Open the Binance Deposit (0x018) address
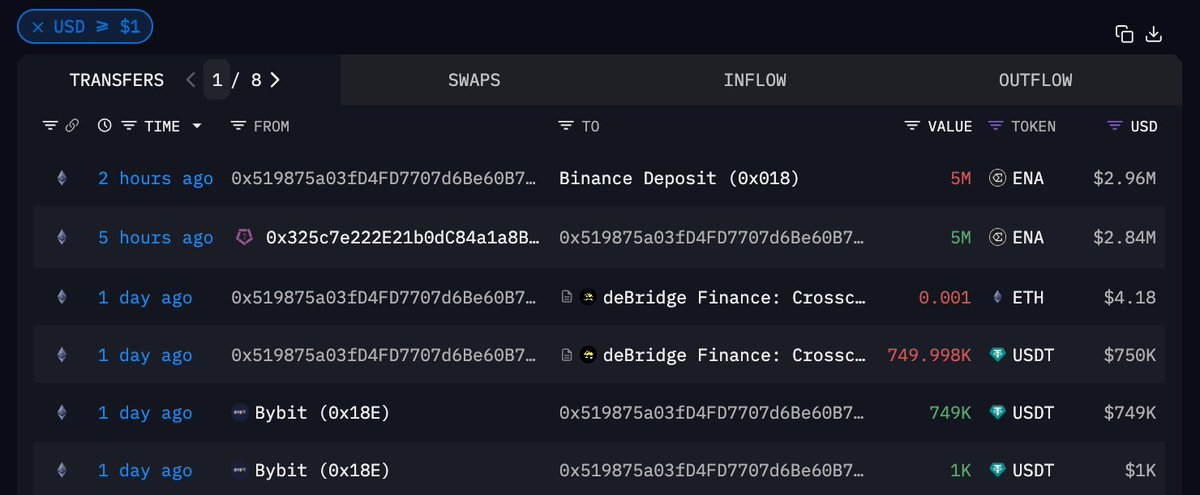Viewport: 1200px width, 495px height. [x=679, y=179]
